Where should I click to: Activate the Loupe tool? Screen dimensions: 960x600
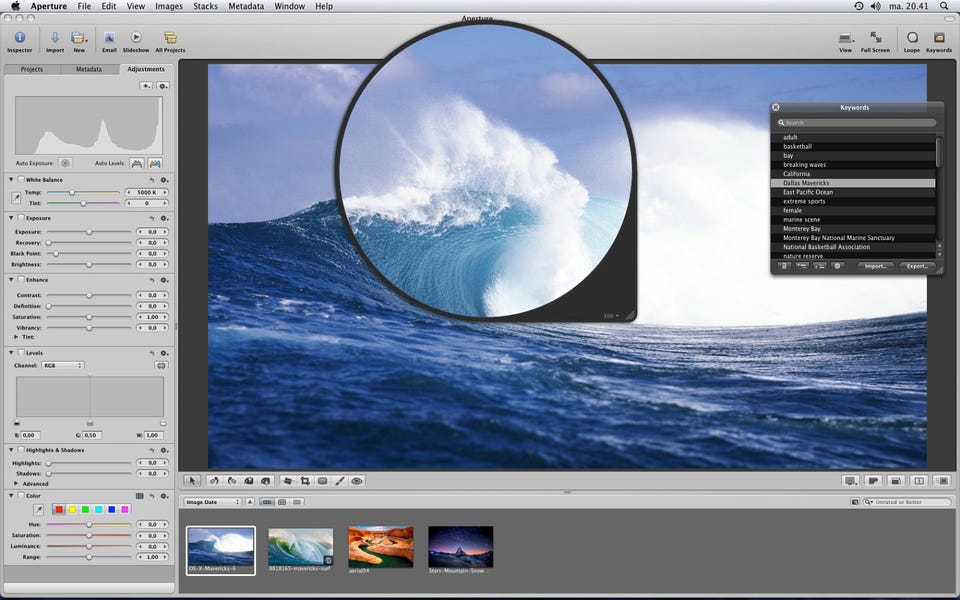tap(911, 38)
